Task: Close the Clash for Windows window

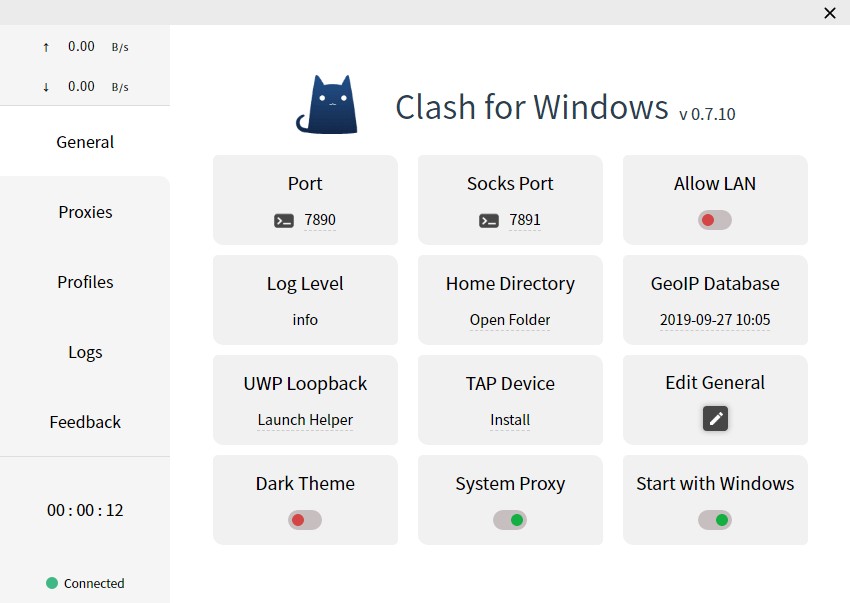Action: tap(830, 13)
